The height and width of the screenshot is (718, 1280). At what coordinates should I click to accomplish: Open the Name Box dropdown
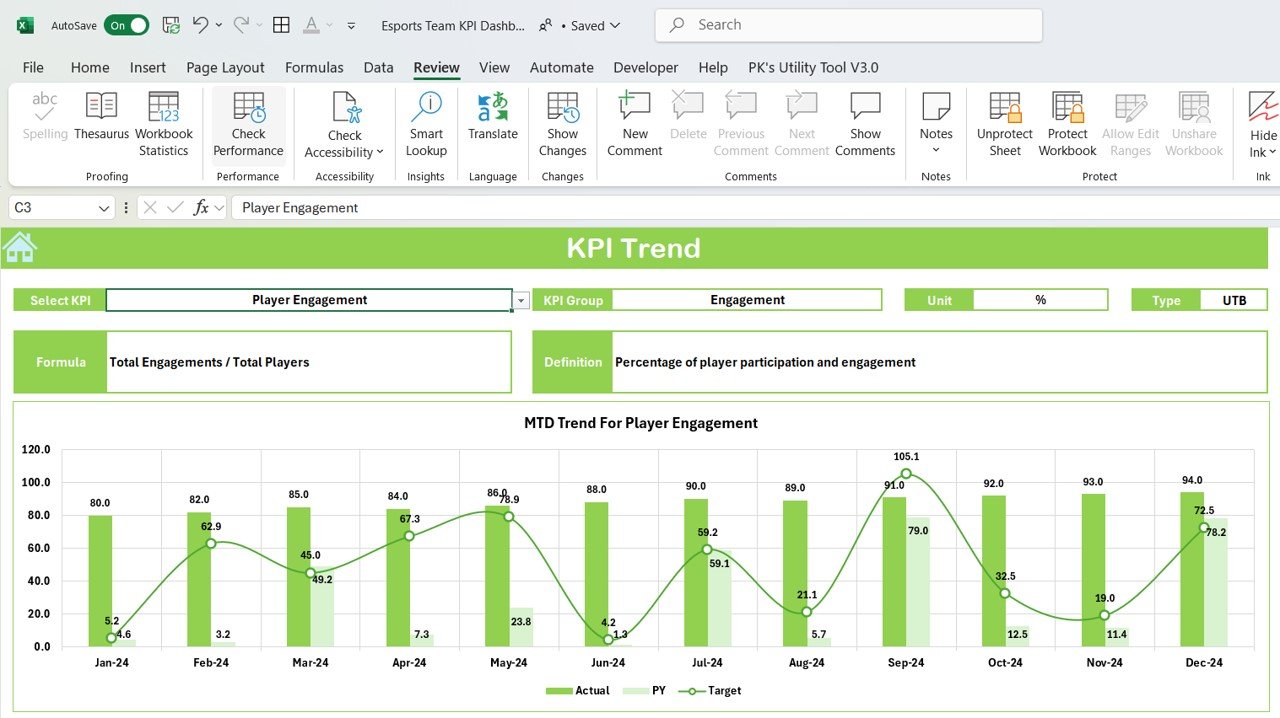click(105, 207)
